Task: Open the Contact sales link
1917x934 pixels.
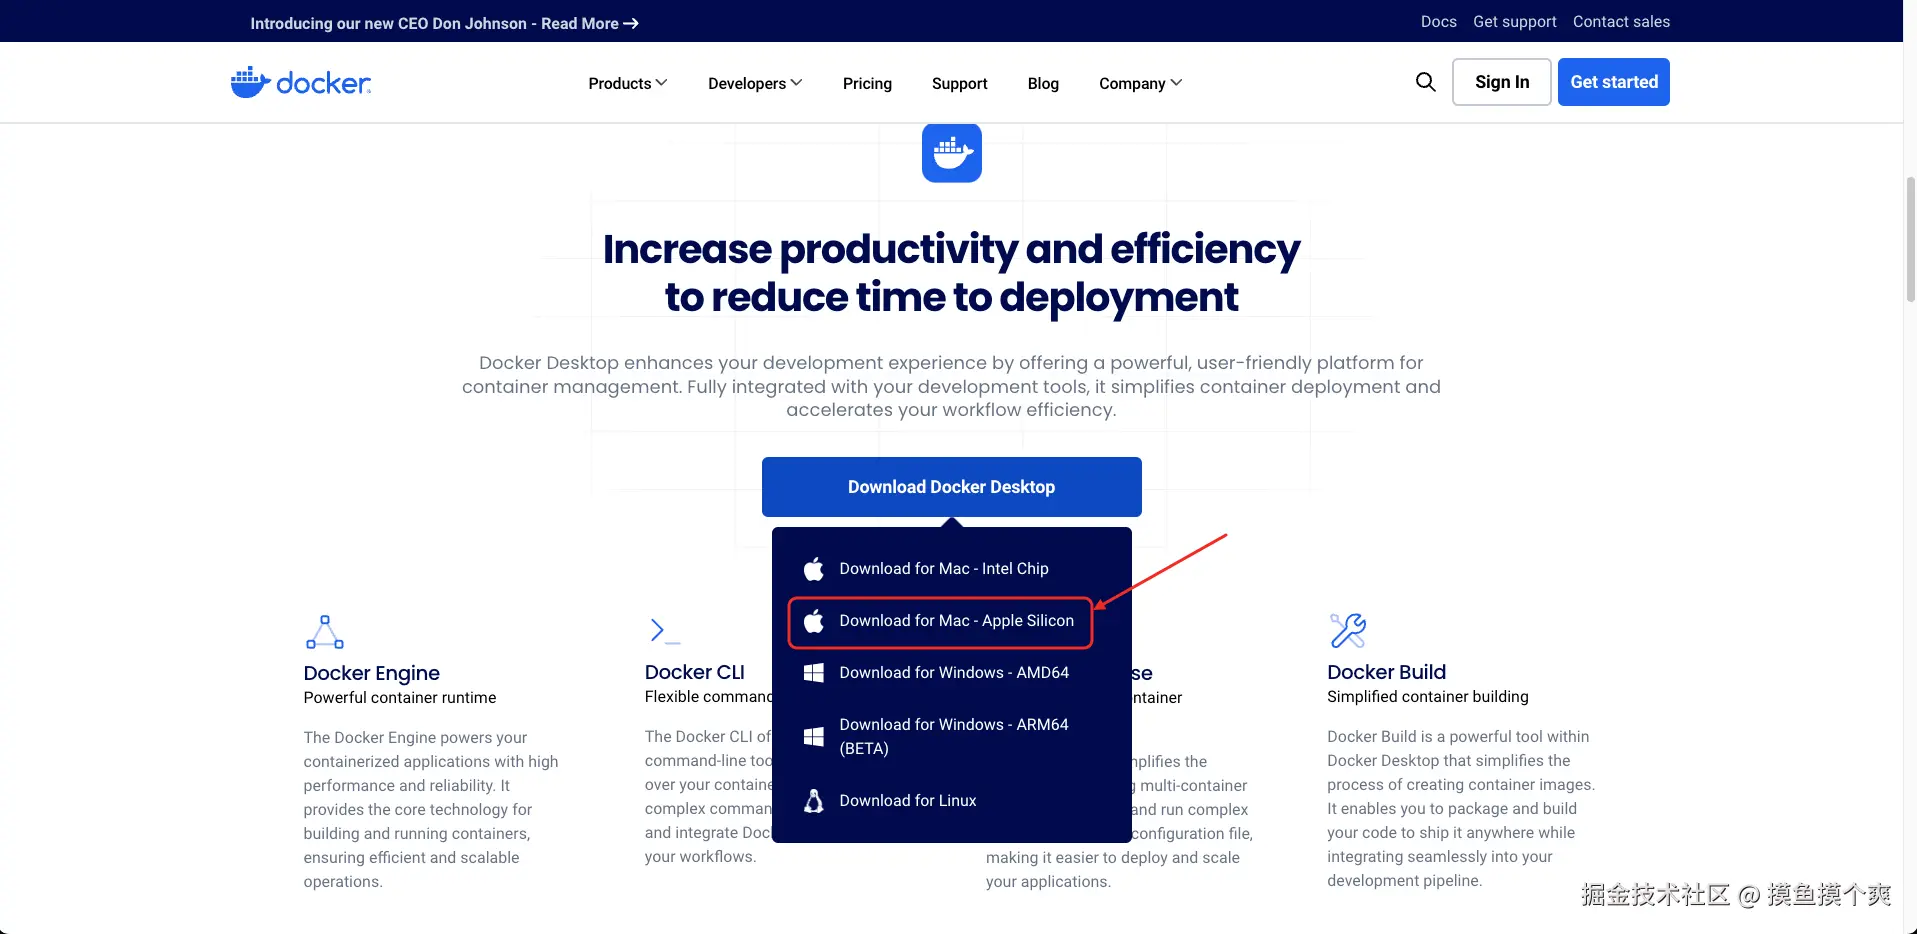Action: click(x=1621, y=21)
